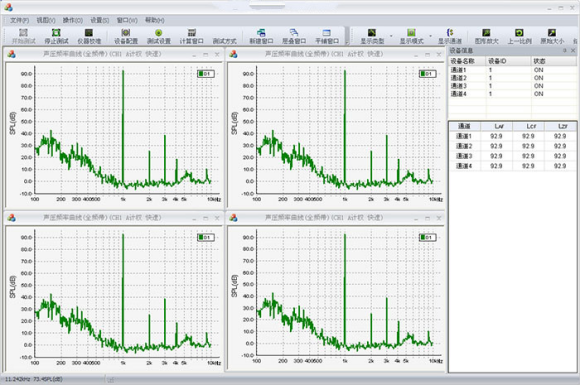The width and height of the screenshot is (580, 385).
Task: Open the 设置(S) settings menu
Action: tap(100, 20)
